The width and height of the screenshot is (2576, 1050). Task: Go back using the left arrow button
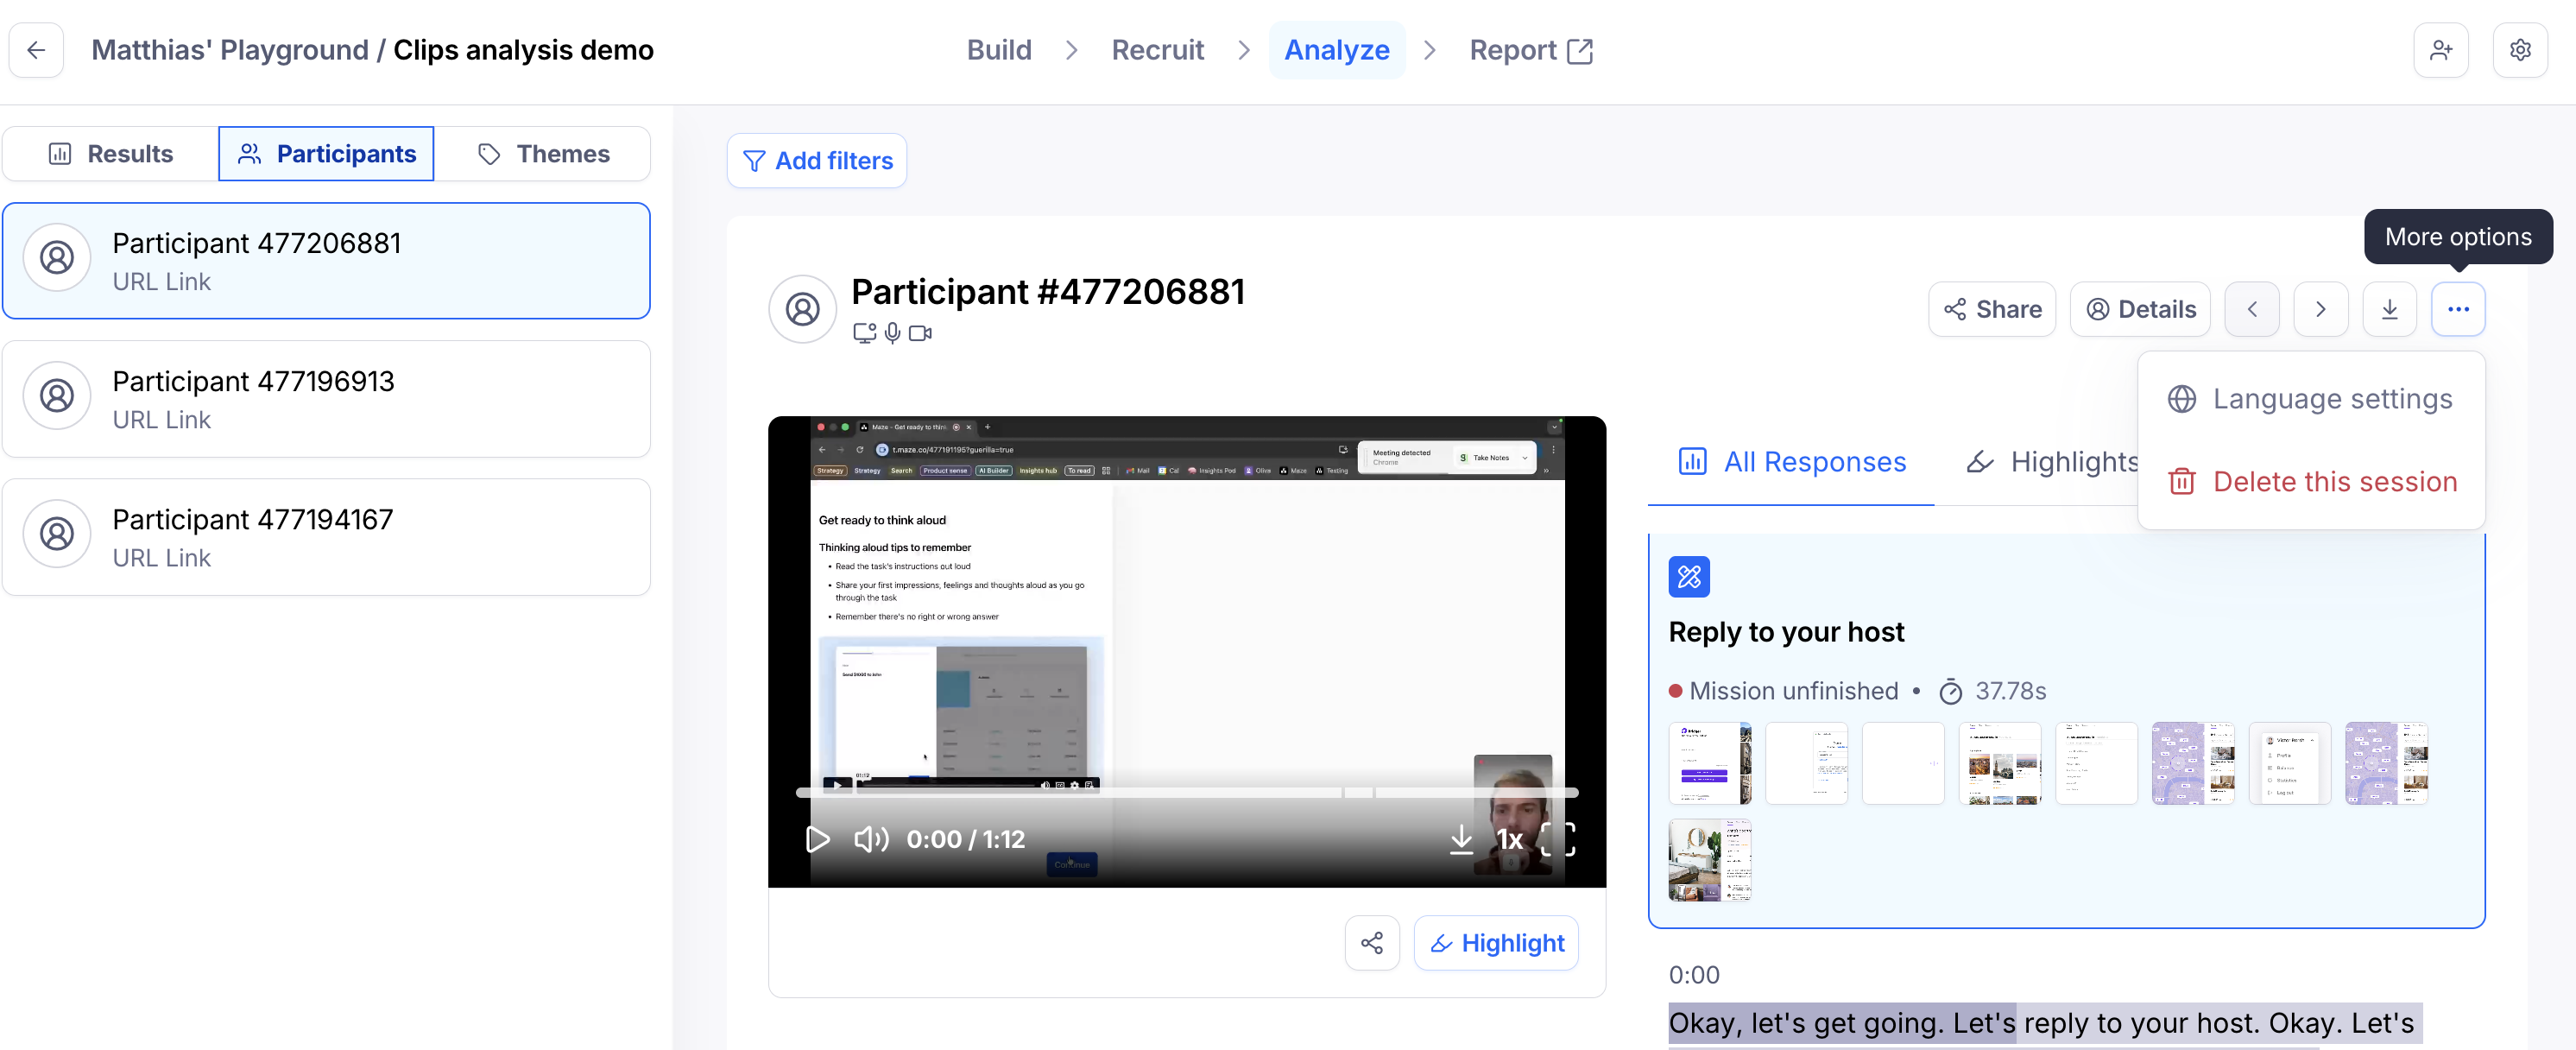coord(36,50)
